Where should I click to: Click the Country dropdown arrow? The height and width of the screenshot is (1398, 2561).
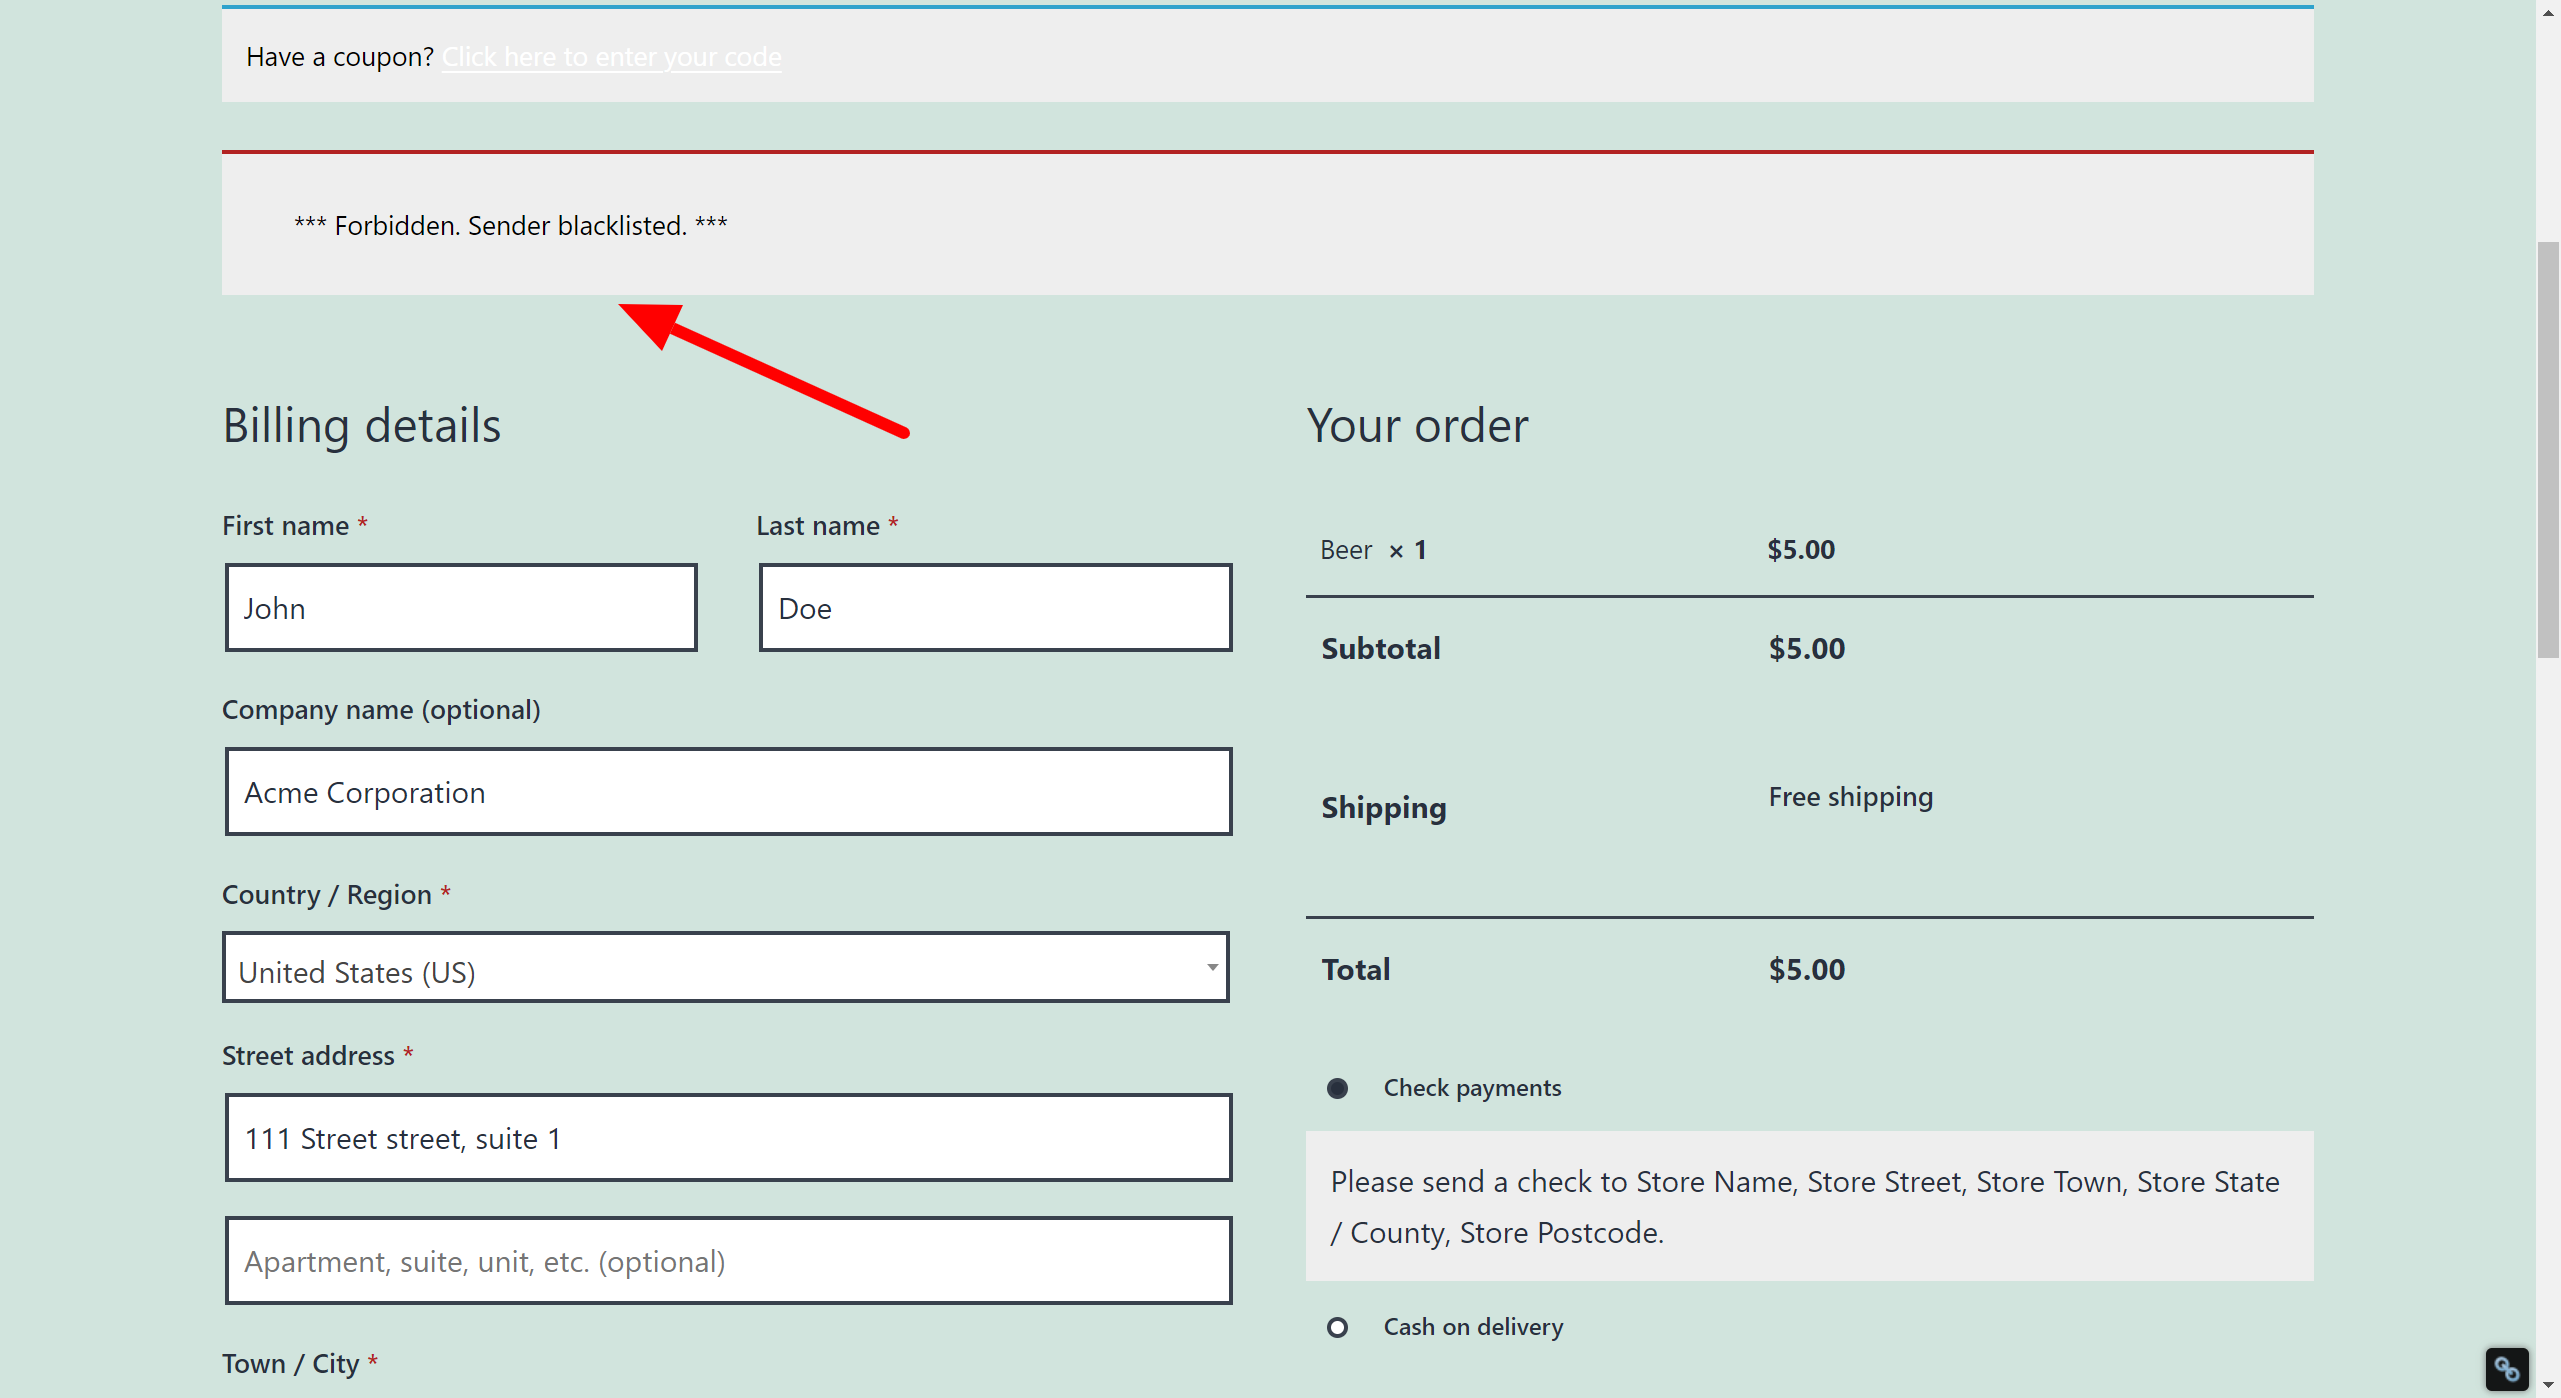(x=1211, y=967)
